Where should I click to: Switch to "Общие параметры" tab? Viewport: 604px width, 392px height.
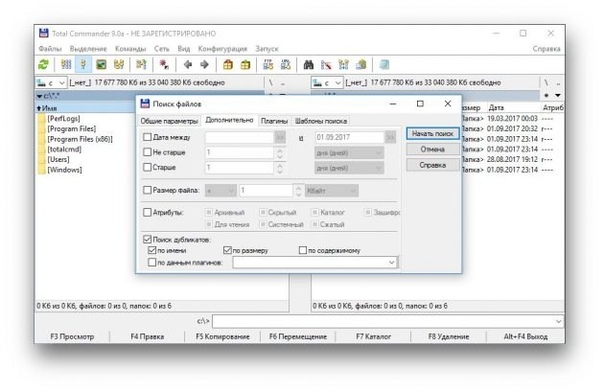pyautogui.click(x=169, y=121)
